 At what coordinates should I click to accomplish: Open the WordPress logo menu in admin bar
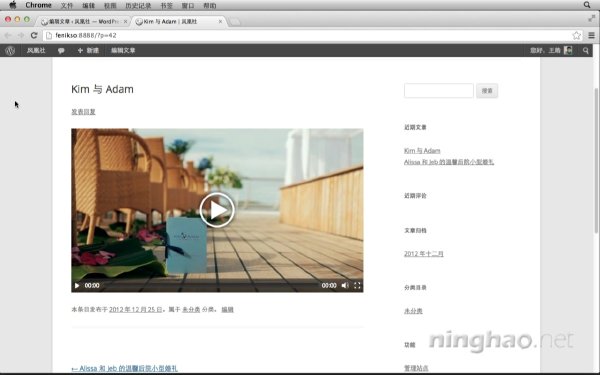(10, 50)
